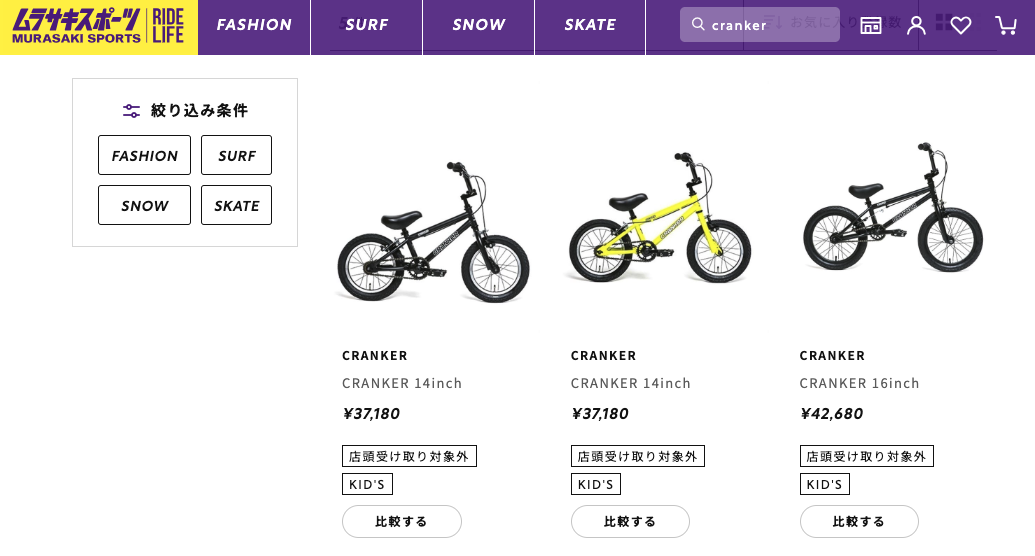Click the search field containing cranker
The width and height of the screenshot is (1035, 556).
click(770, 25)
